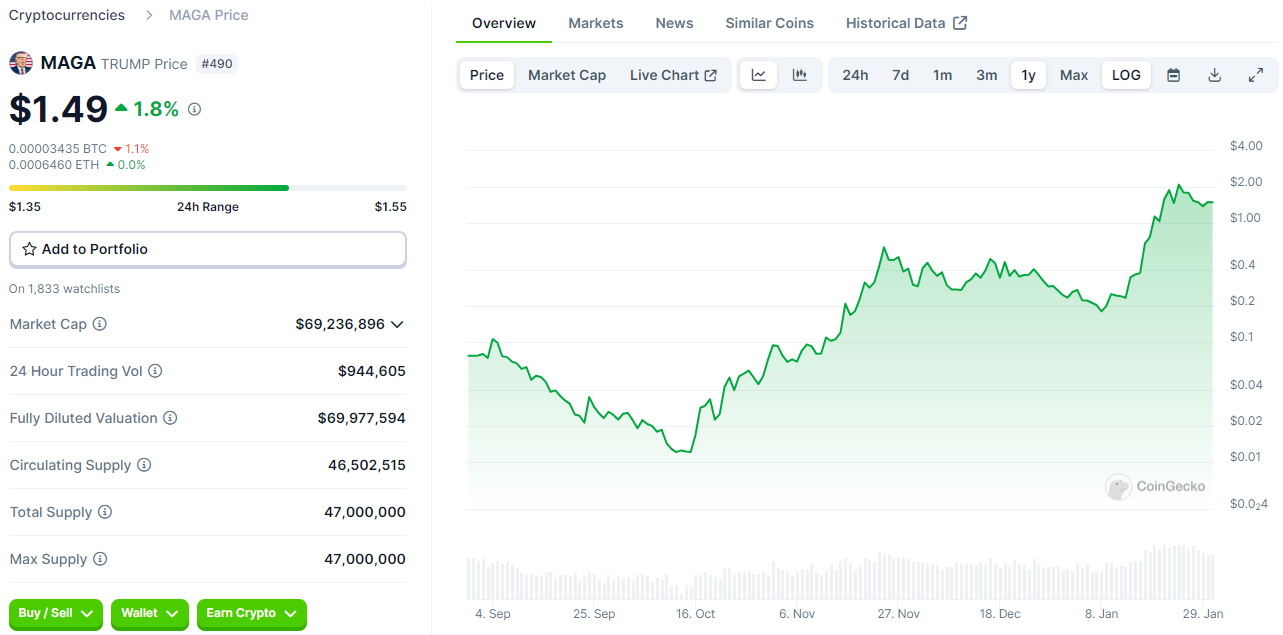
Task: Open the Similar Coins tab
Action: (x=769, y=23)
